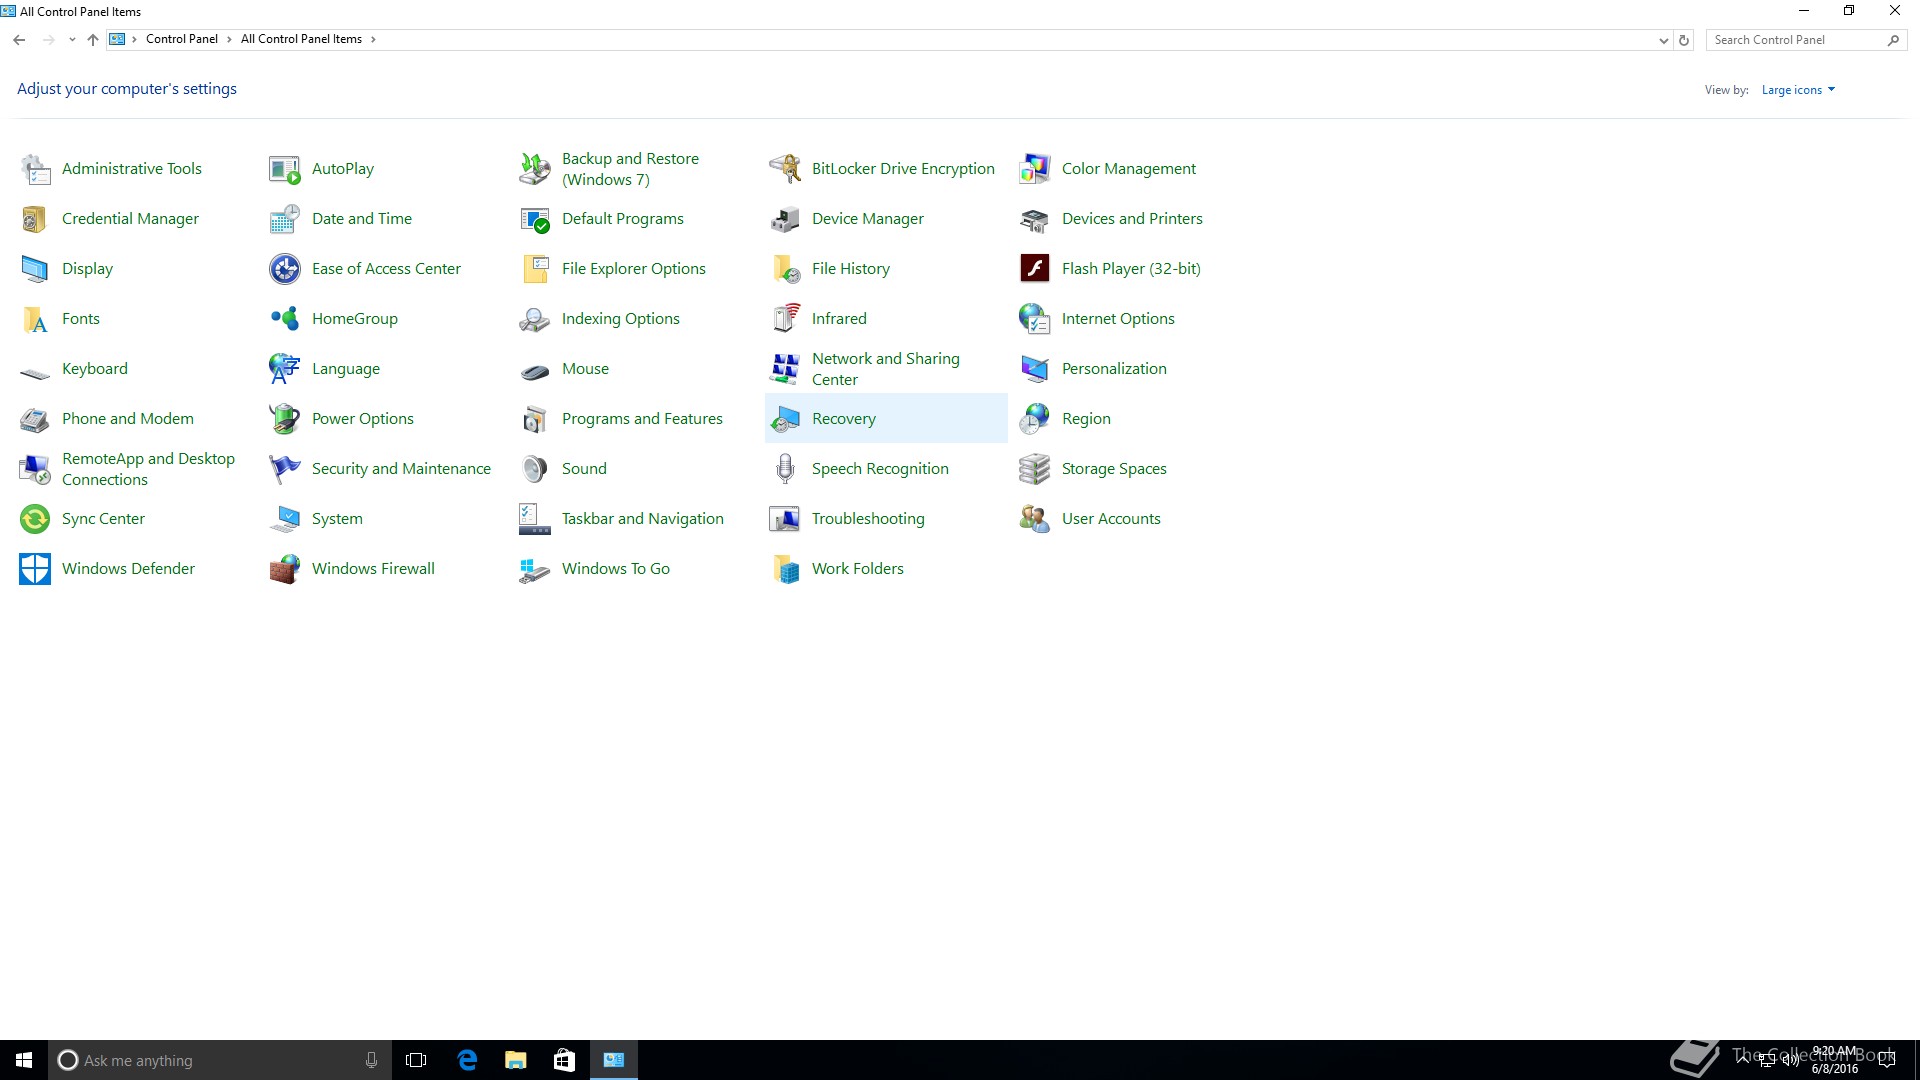Screen dimensions: 1920x1080
Task: Open the Infrared icon
Action: [x=785, y=319]
